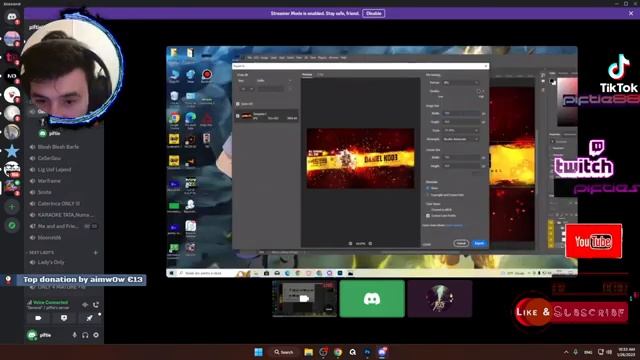
Task: Collapse the NEXT LADY'S channel category
Action: [x=41, y=253]
